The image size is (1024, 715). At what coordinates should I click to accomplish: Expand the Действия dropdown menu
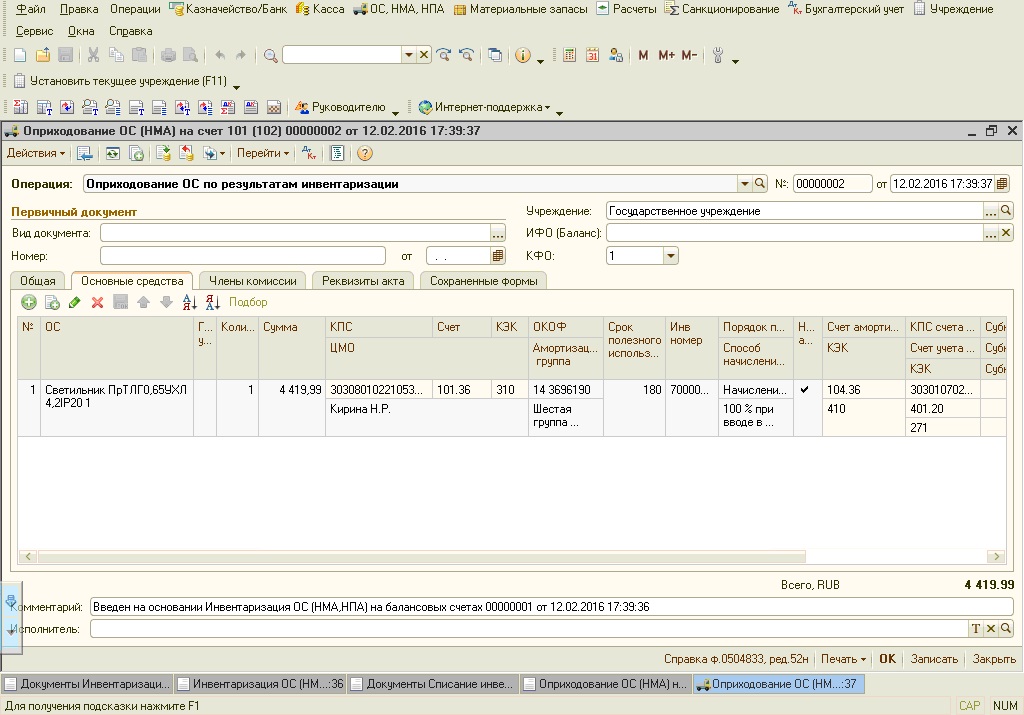[x=36, y=153]
